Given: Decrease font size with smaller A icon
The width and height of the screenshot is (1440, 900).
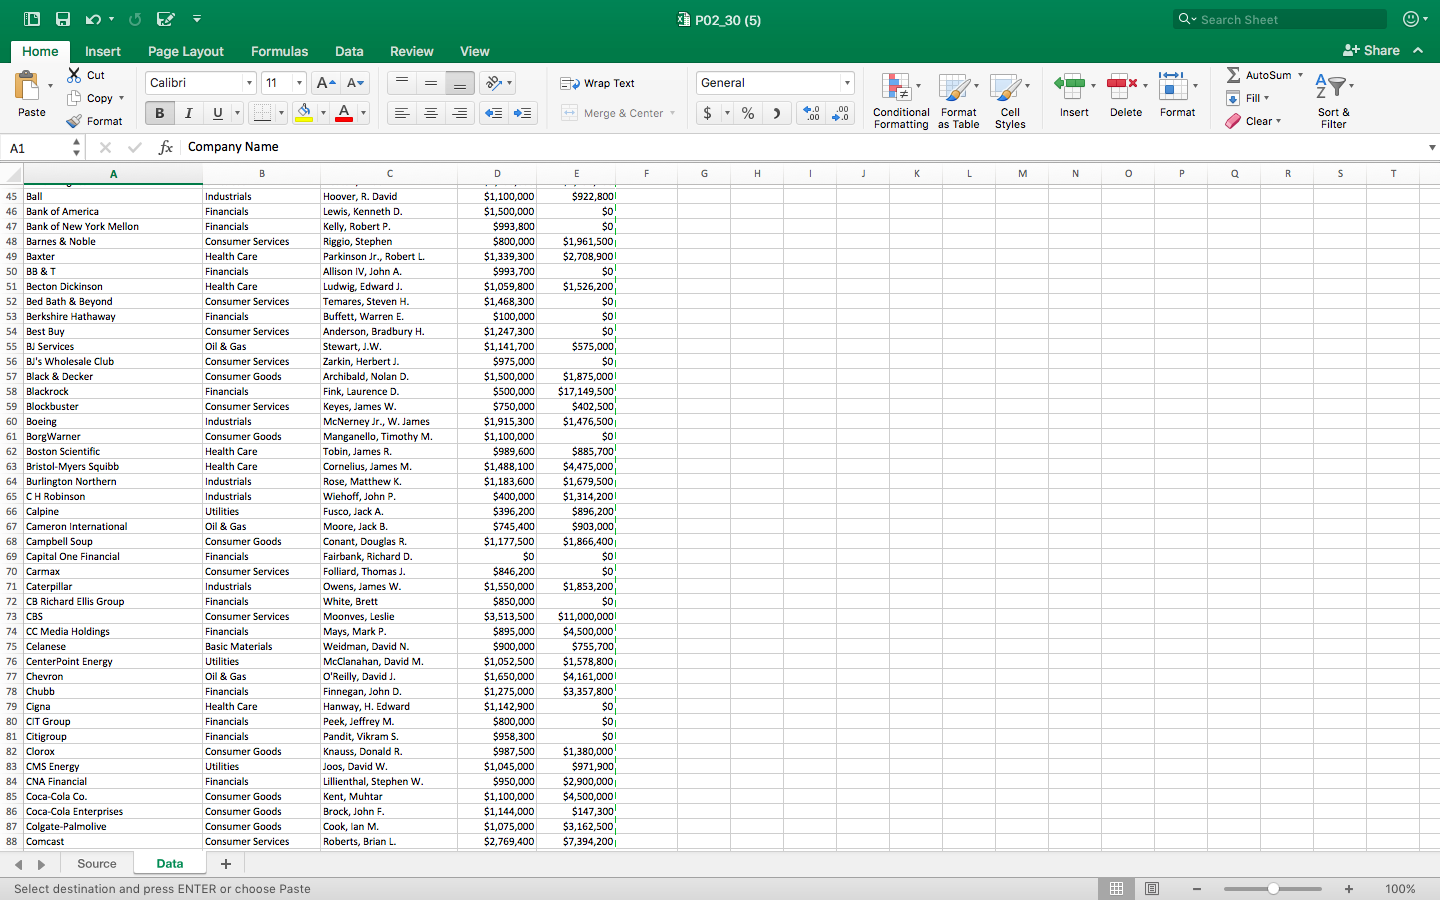Looking at the screenshot, I should tap(355, 83).
